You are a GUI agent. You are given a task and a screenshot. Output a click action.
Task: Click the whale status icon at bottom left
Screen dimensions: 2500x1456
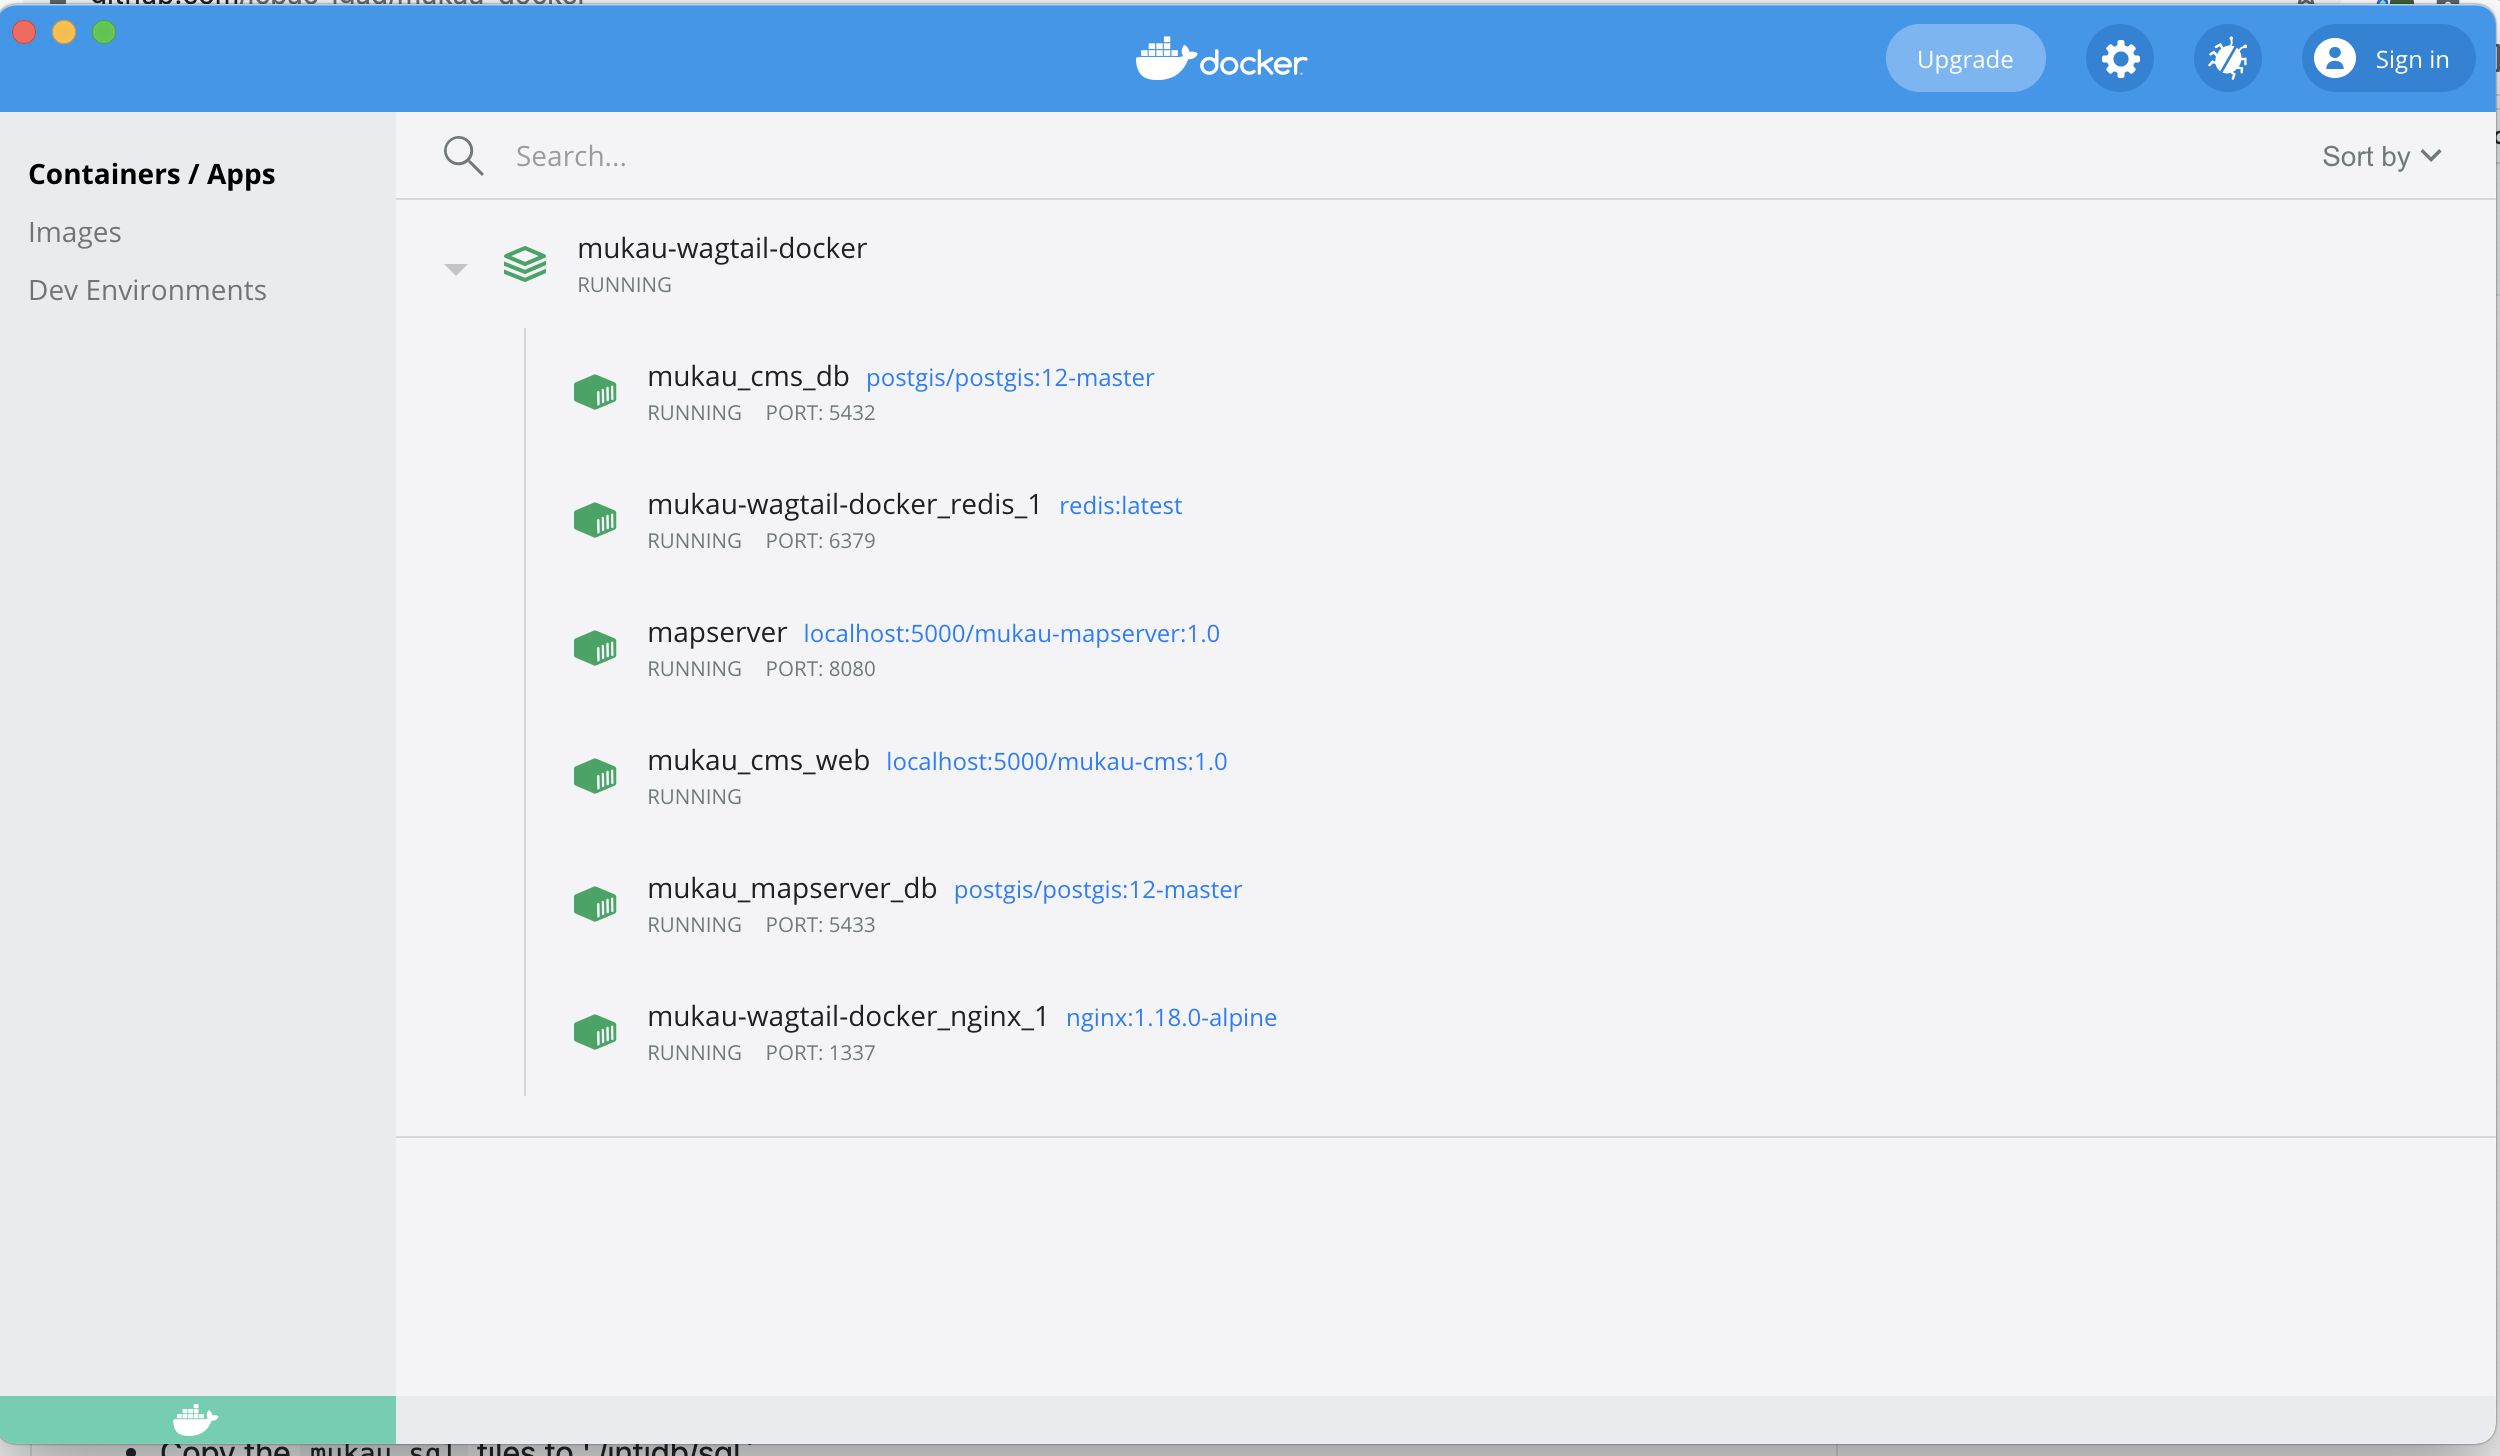pyautogui.click(x=196, y=1419)
